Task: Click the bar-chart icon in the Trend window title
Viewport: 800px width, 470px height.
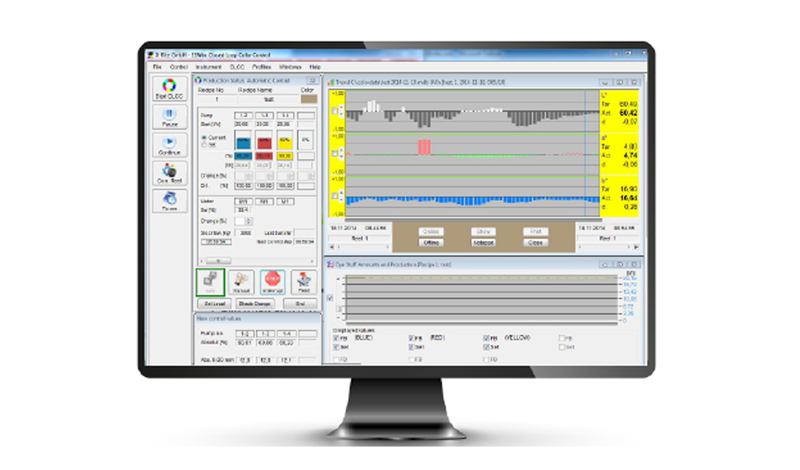Action: pos(331,82)
